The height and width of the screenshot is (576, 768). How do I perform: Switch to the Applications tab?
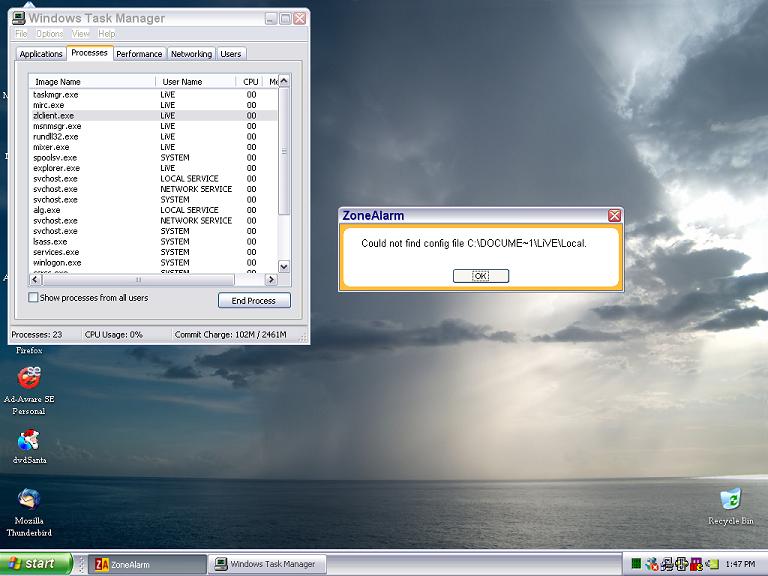[x=41, y=54]
